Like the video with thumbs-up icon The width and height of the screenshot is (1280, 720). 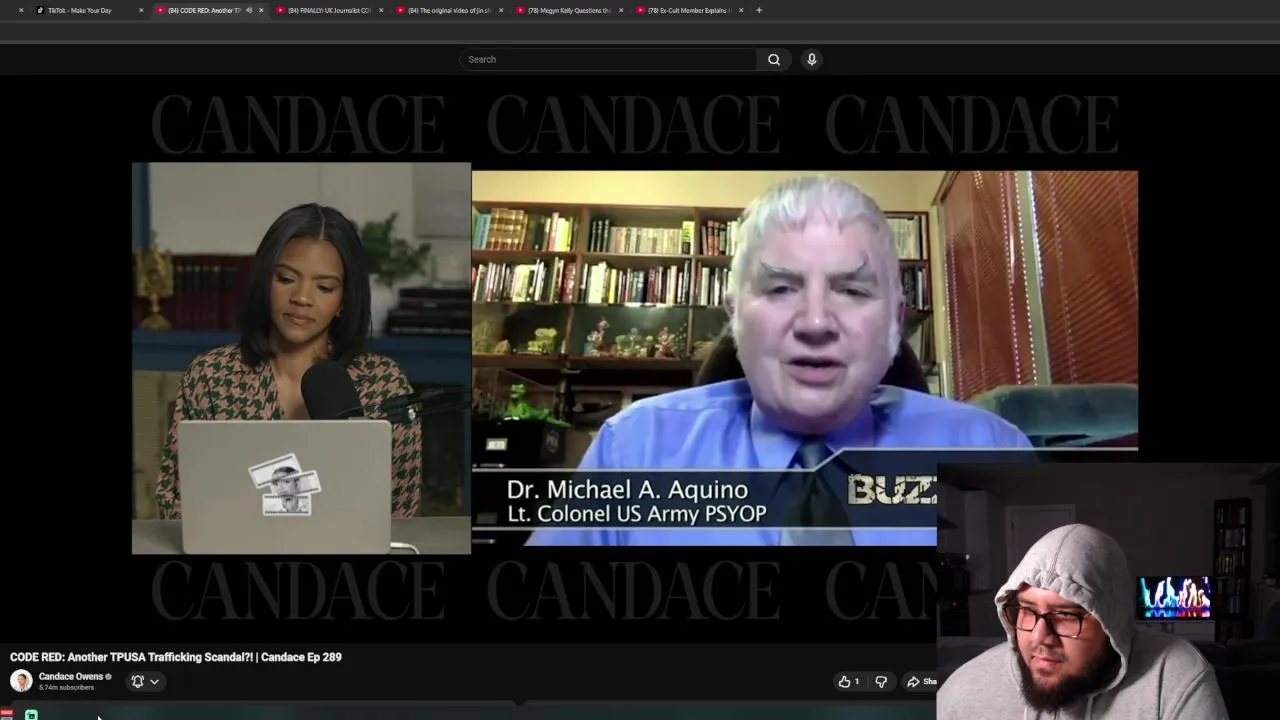pos(849,681)
